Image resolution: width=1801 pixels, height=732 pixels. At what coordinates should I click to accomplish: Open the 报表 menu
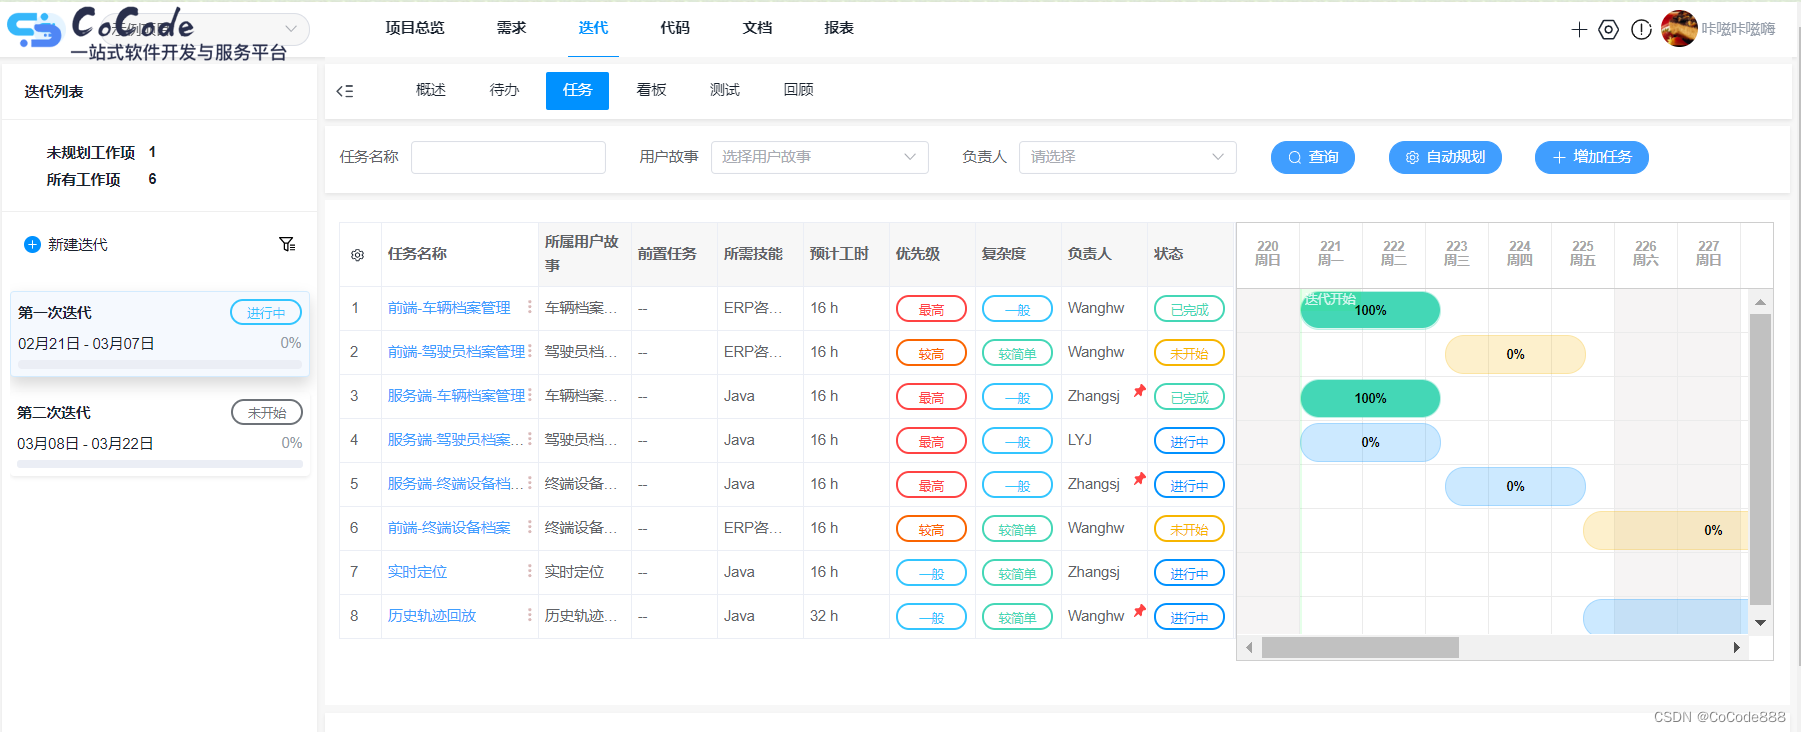839,28
